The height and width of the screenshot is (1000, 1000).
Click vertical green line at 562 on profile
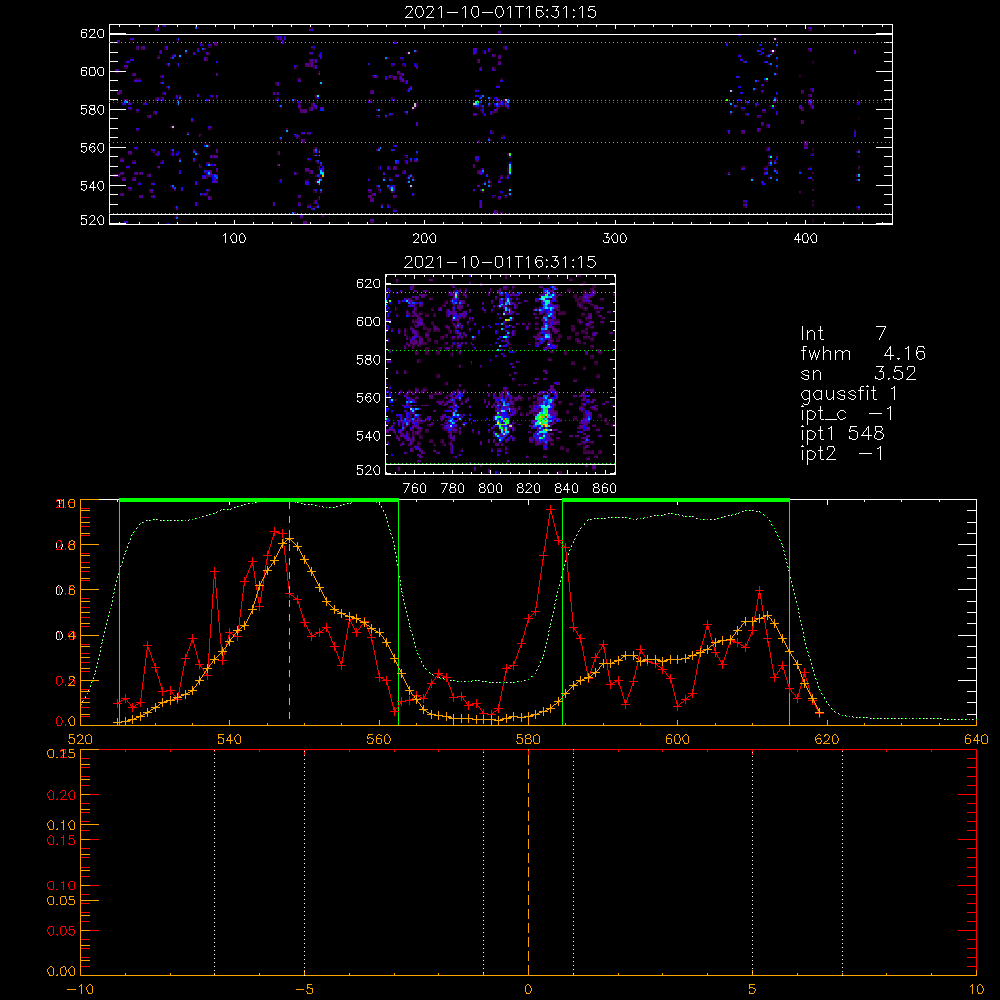click(399, 612)
